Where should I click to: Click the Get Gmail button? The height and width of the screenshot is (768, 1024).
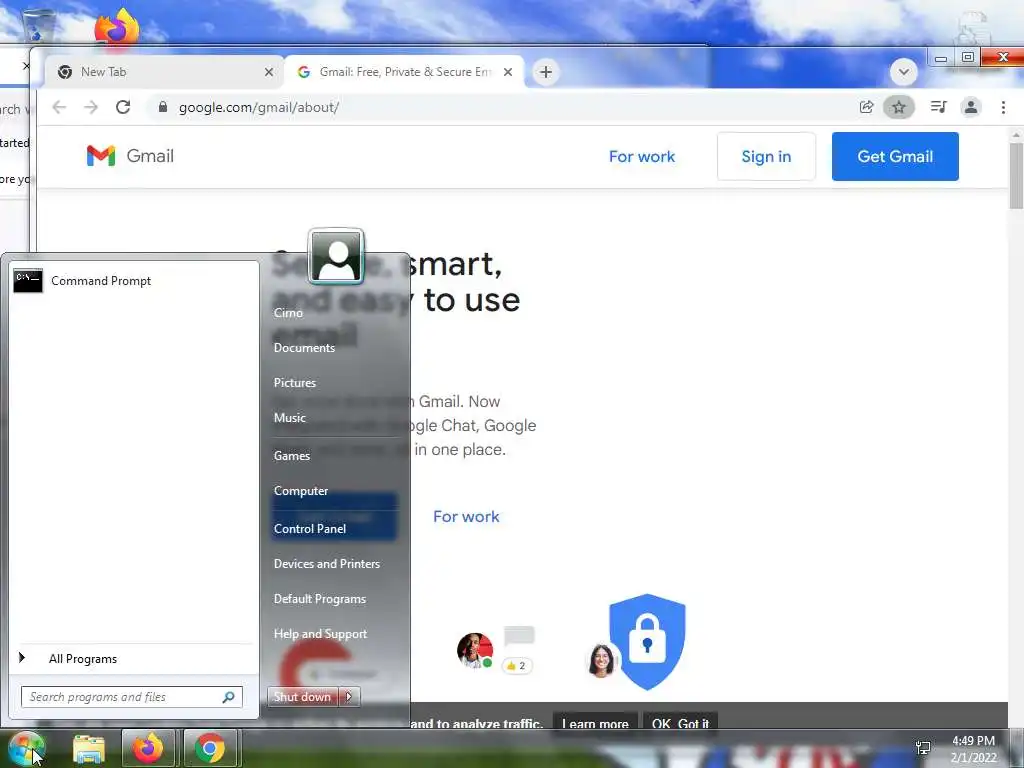(895, 157)
